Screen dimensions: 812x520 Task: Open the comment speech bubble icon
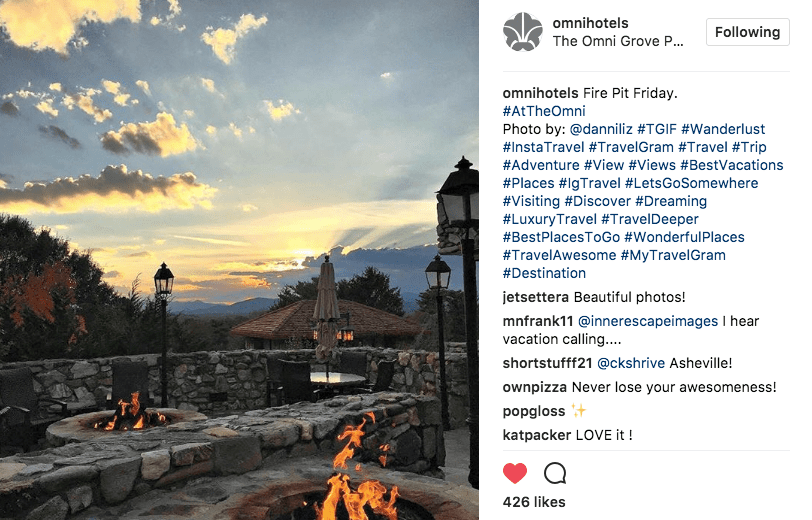pyautogui.click(x=555, y=473)
